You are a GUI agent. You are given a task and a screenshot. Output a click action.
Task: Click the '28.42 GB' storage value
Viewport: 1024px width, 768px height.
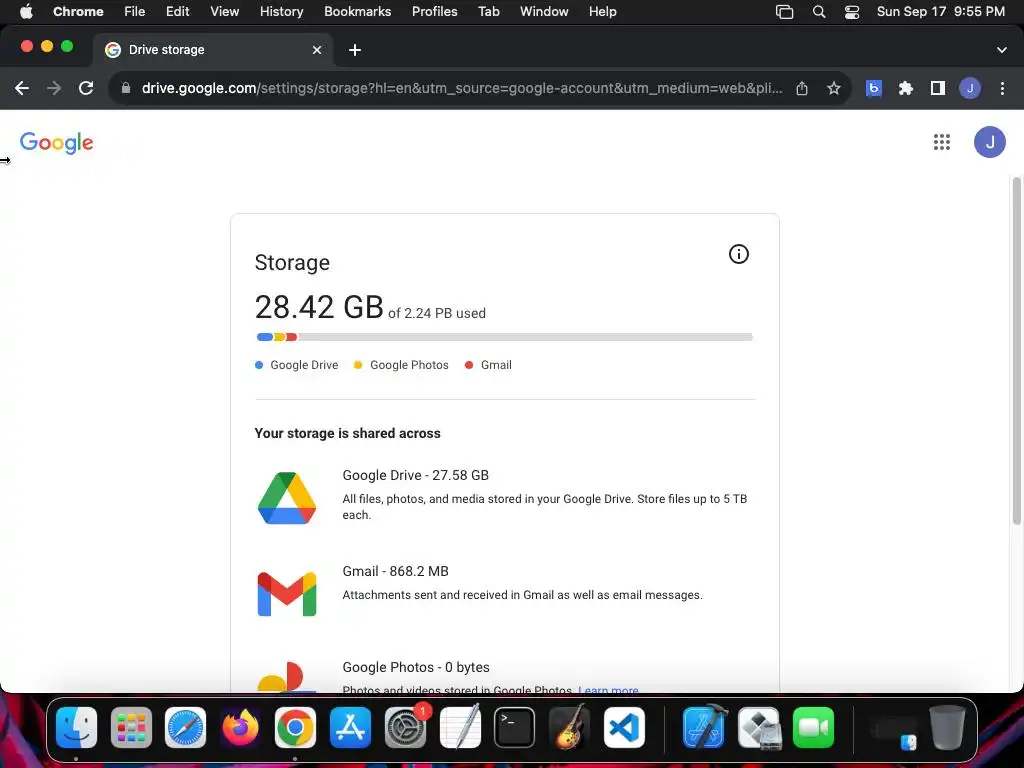tap(319, 307)
